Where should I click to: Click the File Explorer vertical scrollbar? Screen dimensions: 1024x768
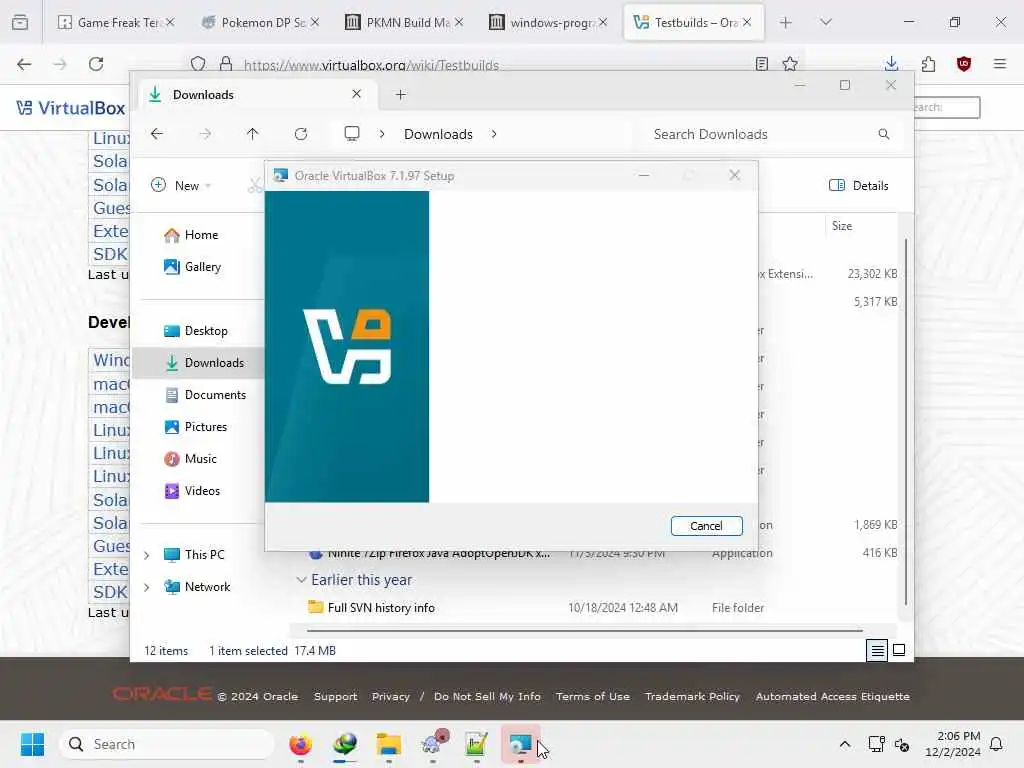point(906,421)
